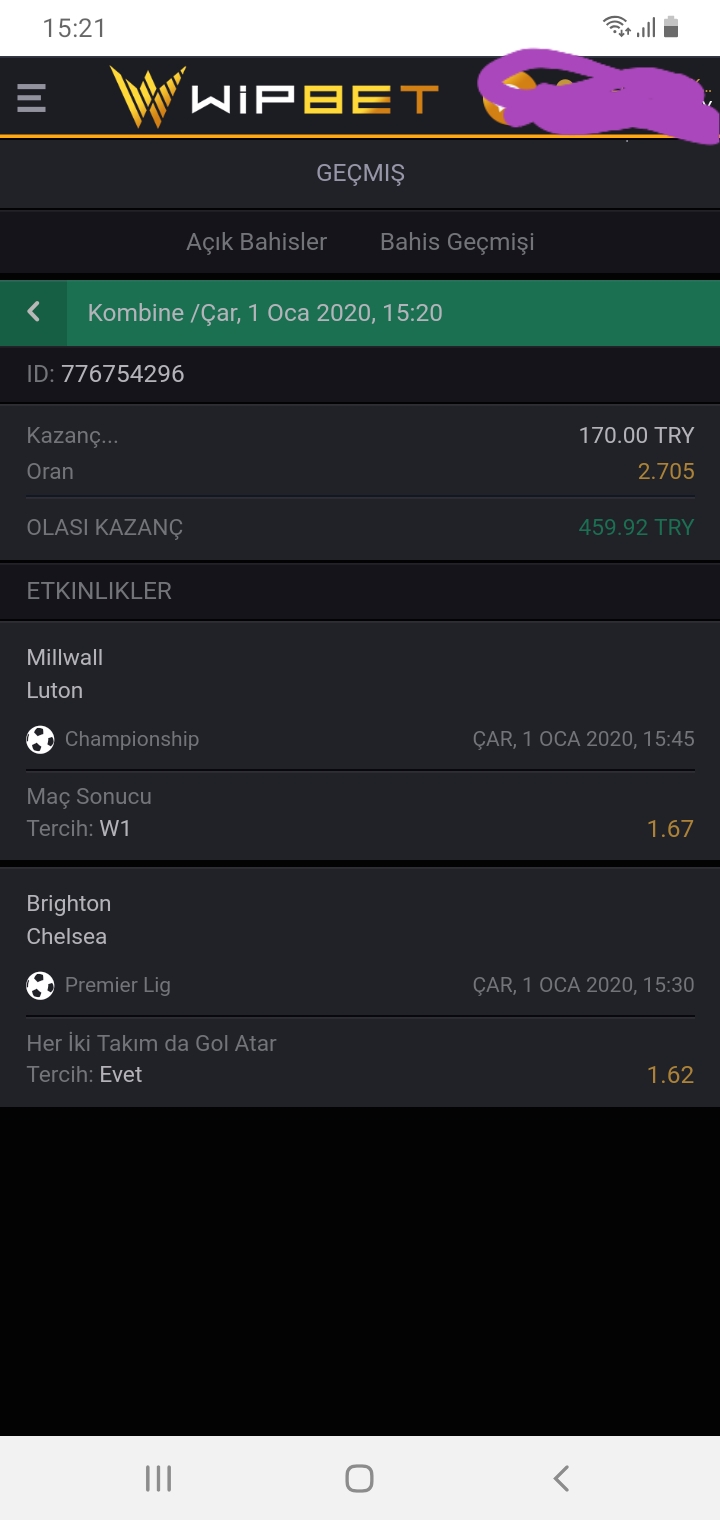Tap the Kombine date header
Viewport: 720px width, 1520px height.
265,313
